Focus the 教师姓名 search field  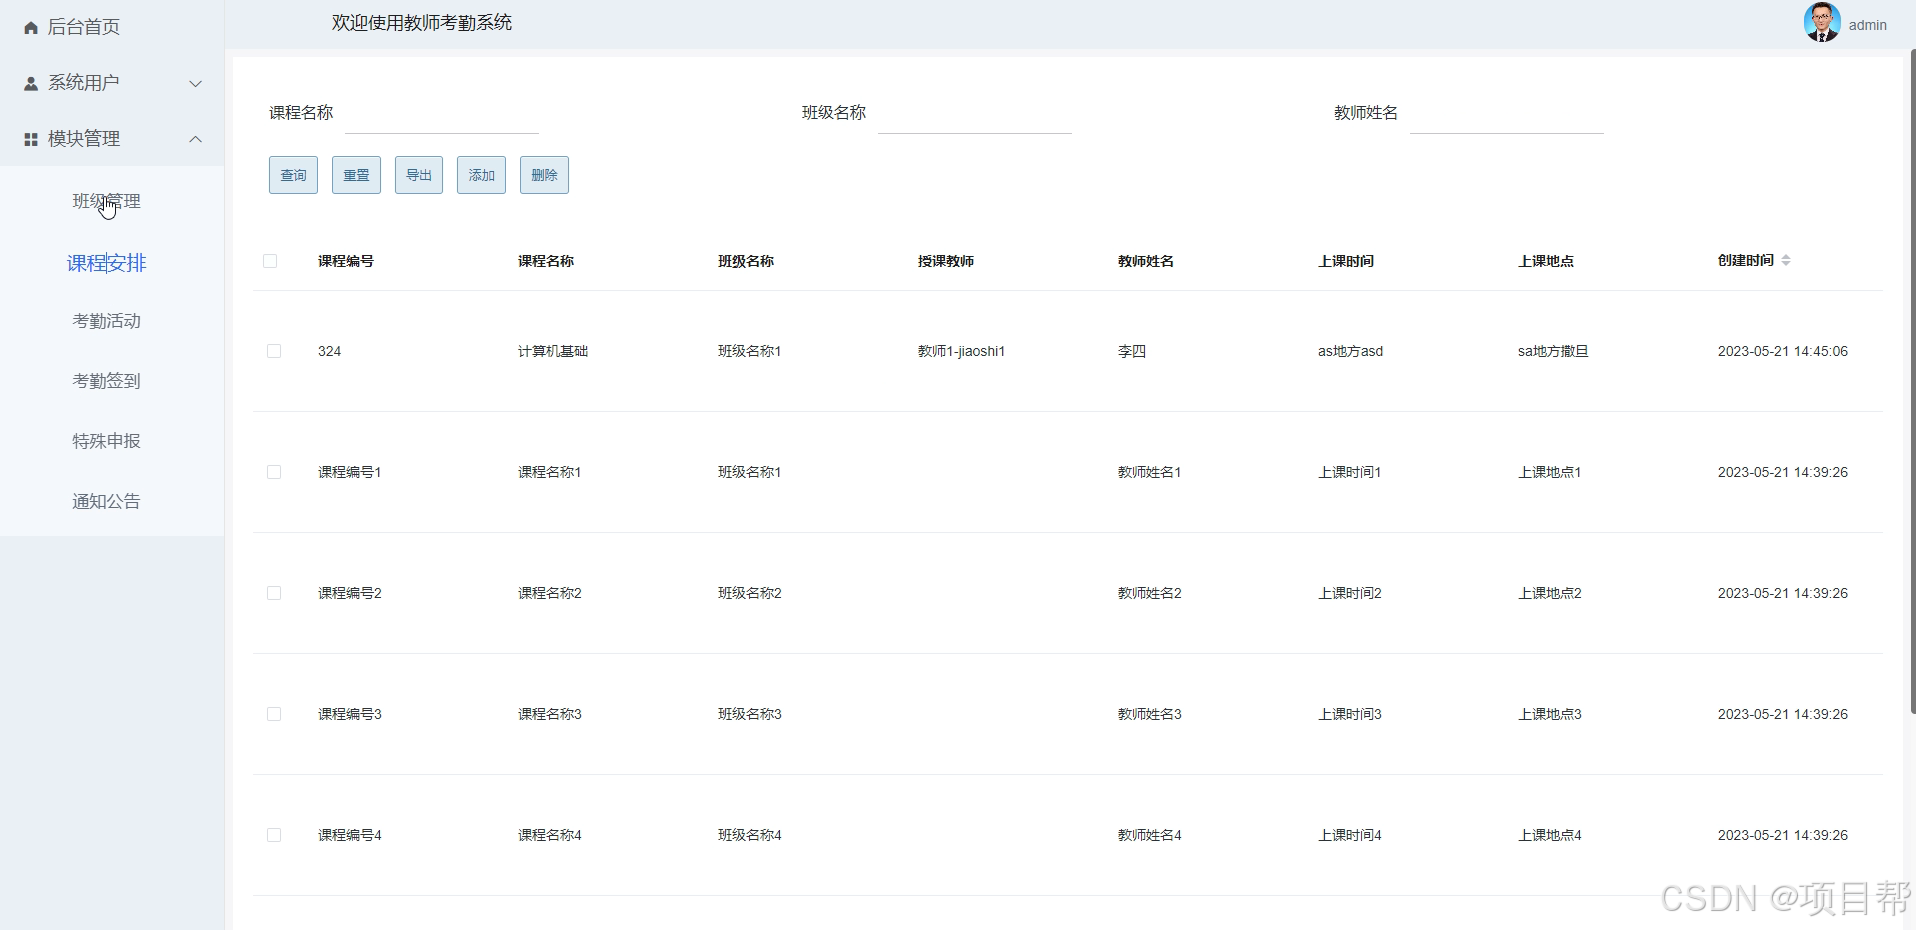click(x=1506, y=113)
